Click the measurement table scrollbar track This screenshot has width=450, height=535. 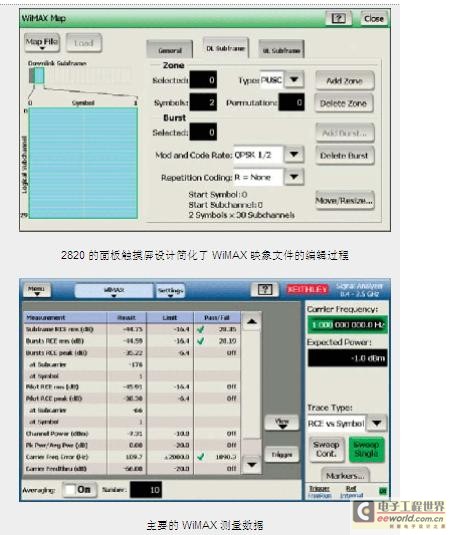252,385
